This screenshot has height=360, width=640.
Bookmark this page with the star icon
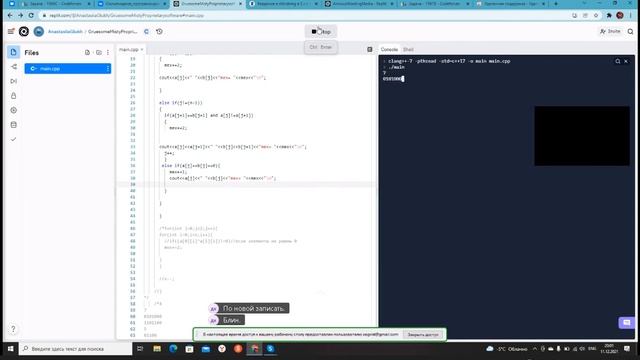pyautogui.click(x=596, y=16)
